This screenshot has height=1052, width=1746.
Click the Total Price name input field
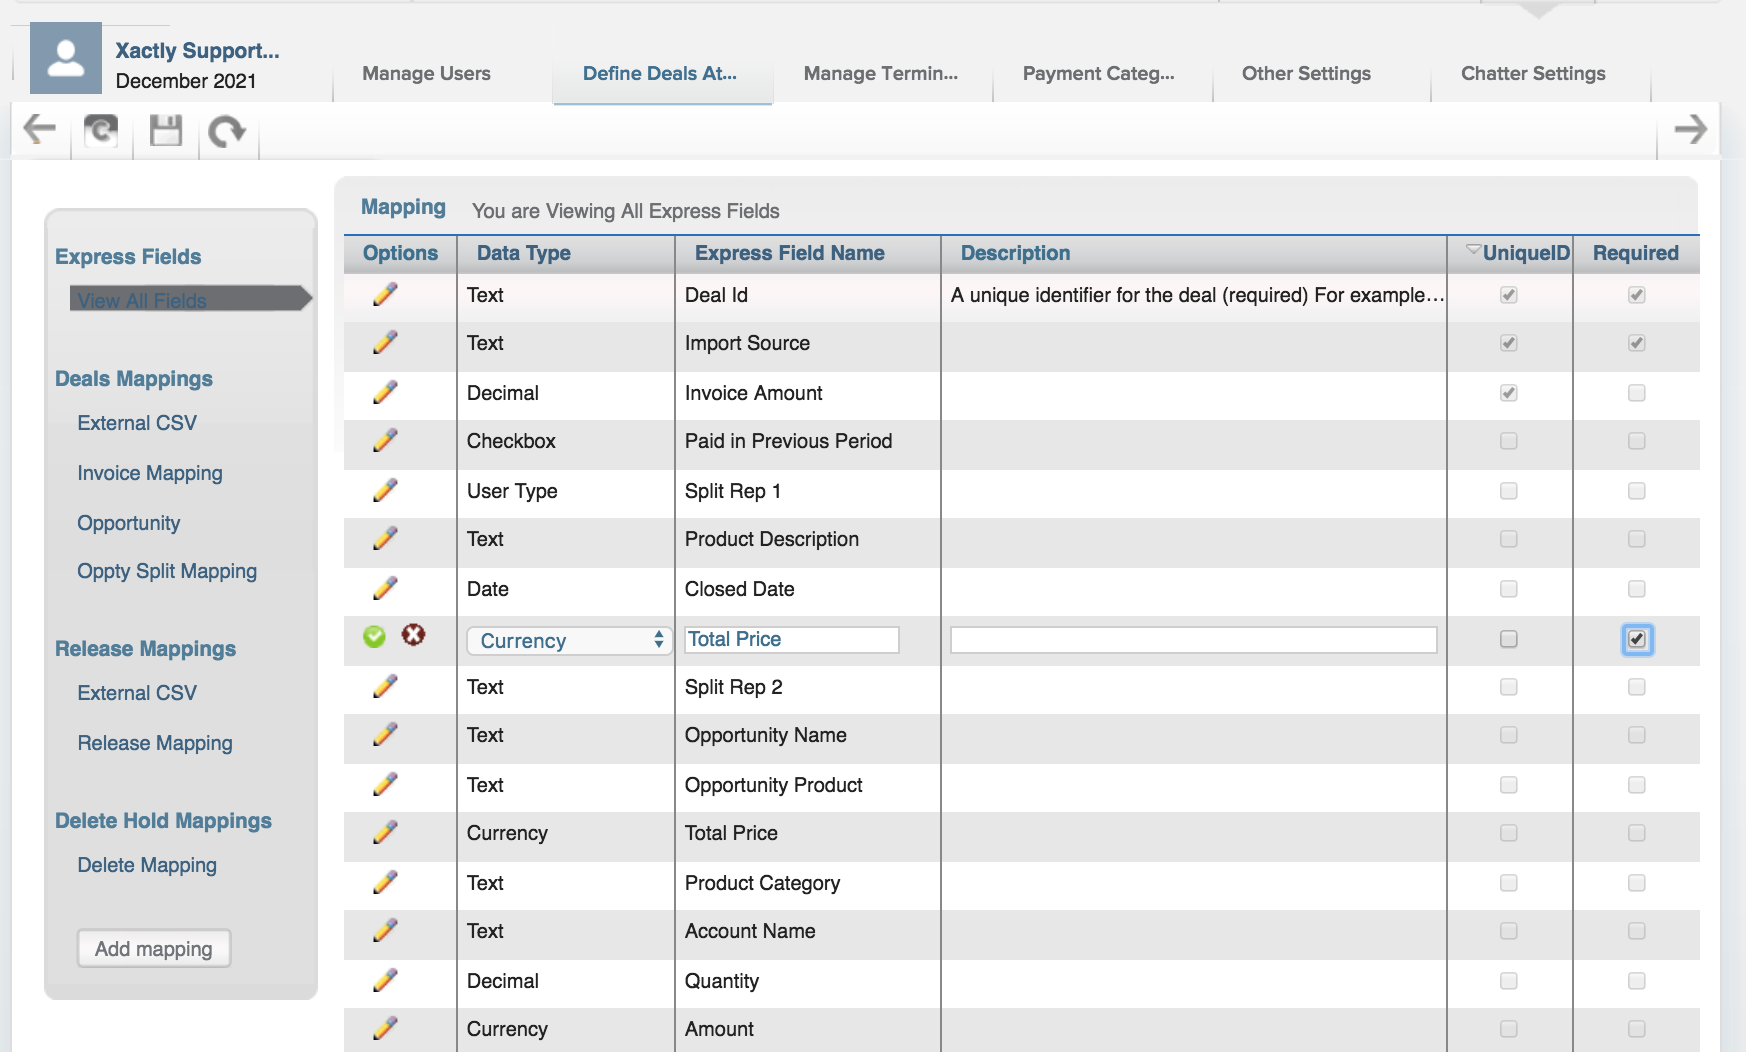pyautogui.click(x=792, y=640)
